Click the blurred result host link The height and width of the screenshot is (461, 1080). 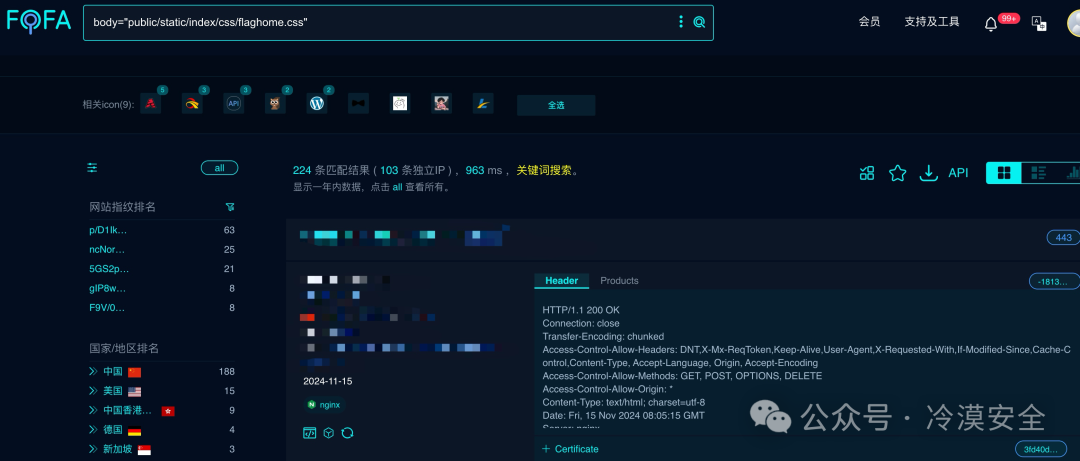pos(405,236)
